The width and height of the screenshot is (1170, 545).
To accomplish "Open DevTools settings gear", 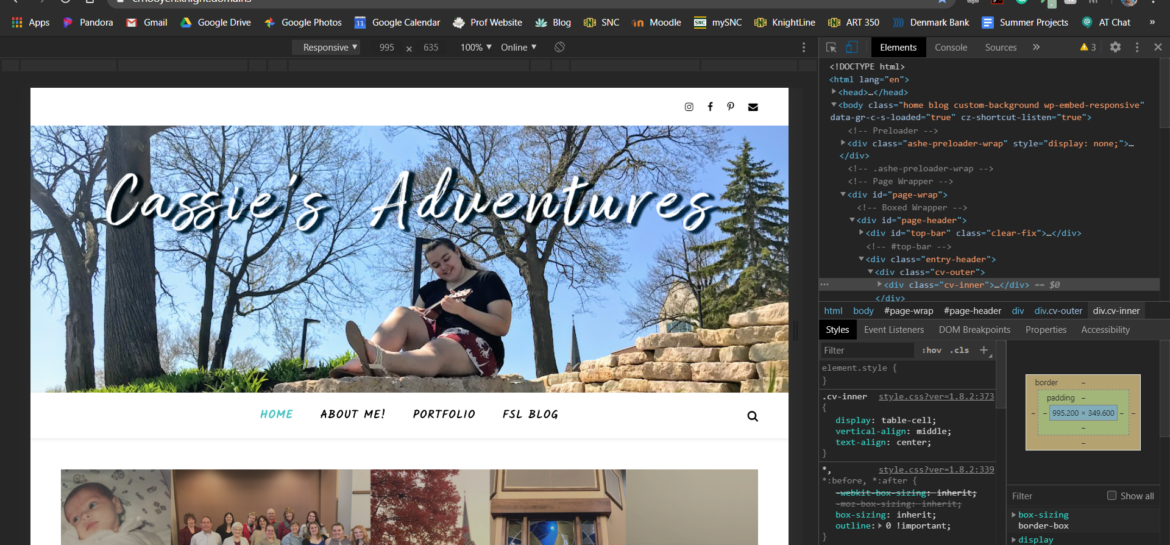I will coord(1115,47).
